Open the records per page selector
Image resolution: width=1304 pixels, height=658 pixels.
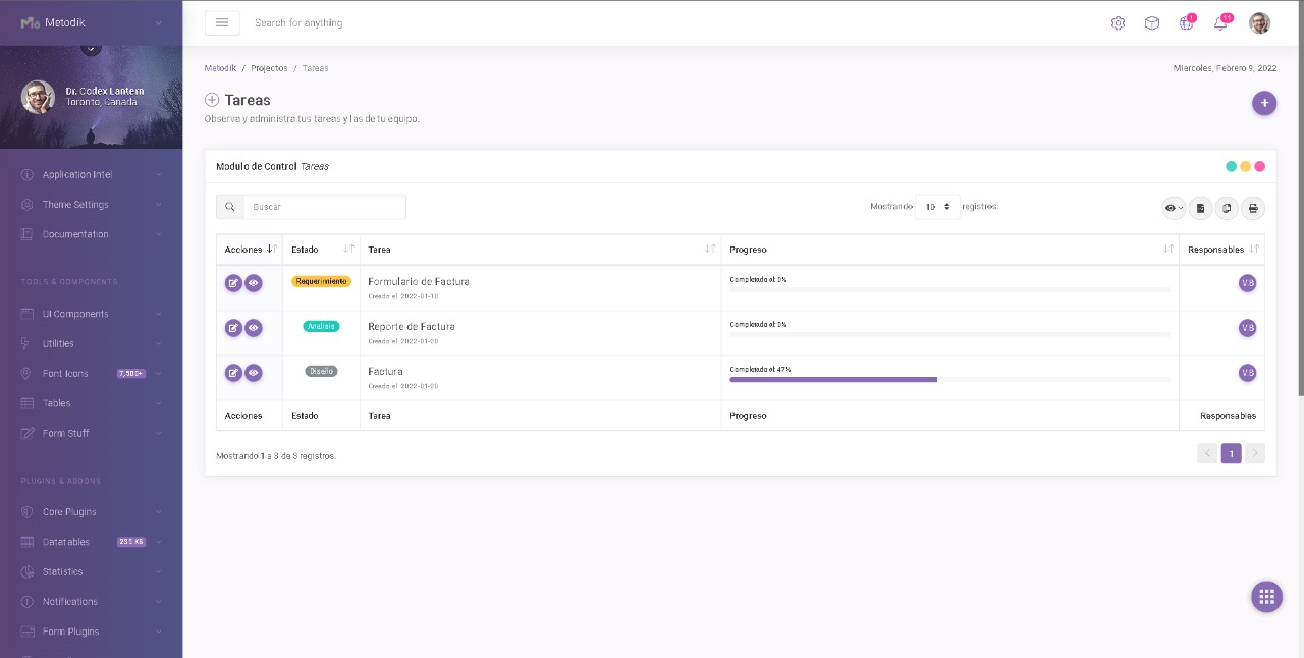tap(937, 207)
